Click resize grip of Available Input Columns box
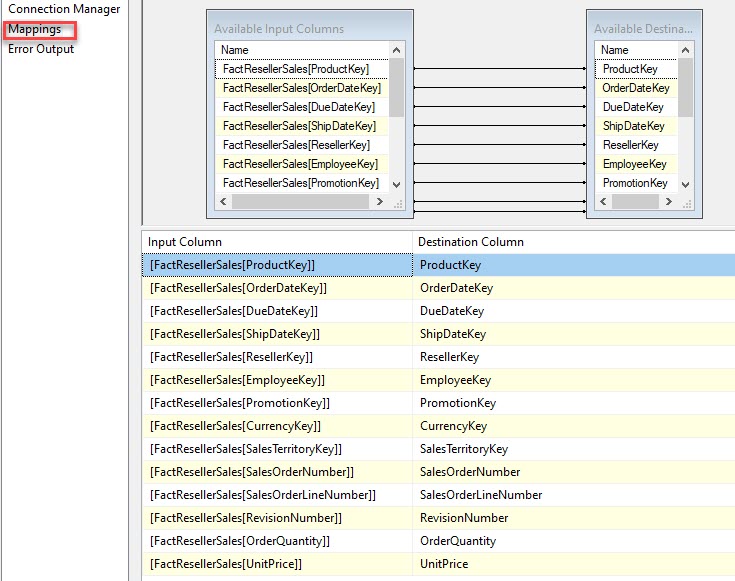This screenshot has width=735, height=581. 397,203
